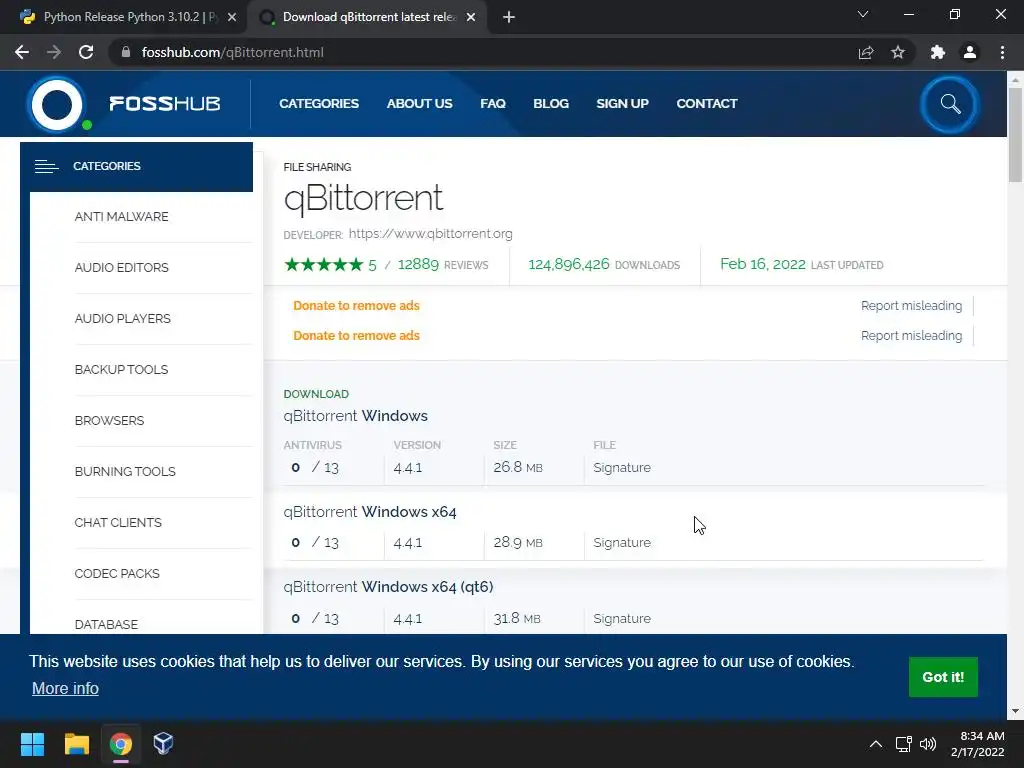Open the clock showing 8:34 AM
The width and height of the screenshot is (1024, 768).
click(x=978, y=744)
